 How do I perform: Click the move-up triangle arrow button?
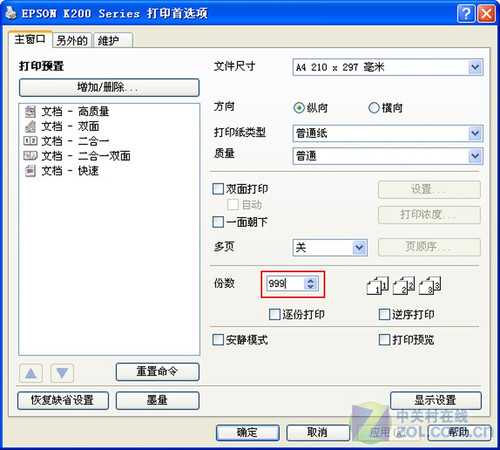click(31, 373)
